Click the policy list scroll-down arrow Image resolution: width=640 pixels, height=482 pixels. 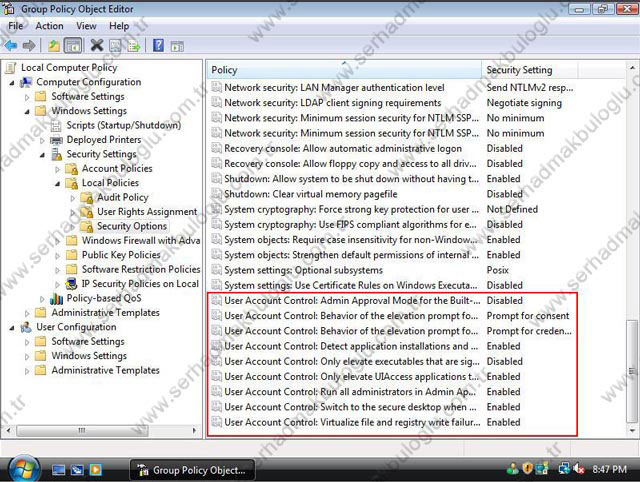[x=632, y=430]
